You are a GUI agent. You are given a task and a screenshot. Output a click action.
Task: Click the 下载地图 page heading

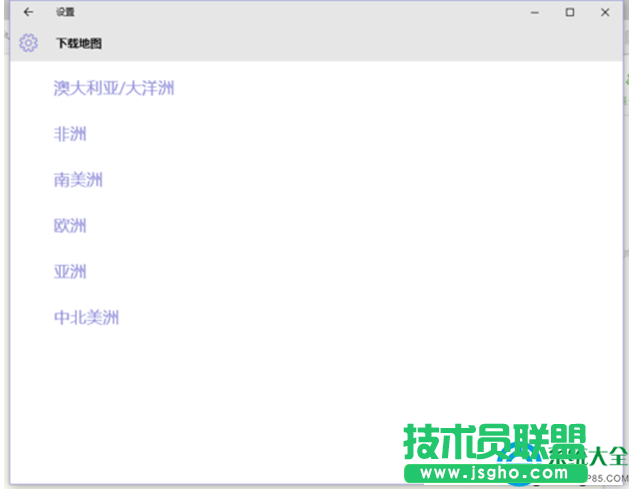(78, 44)
